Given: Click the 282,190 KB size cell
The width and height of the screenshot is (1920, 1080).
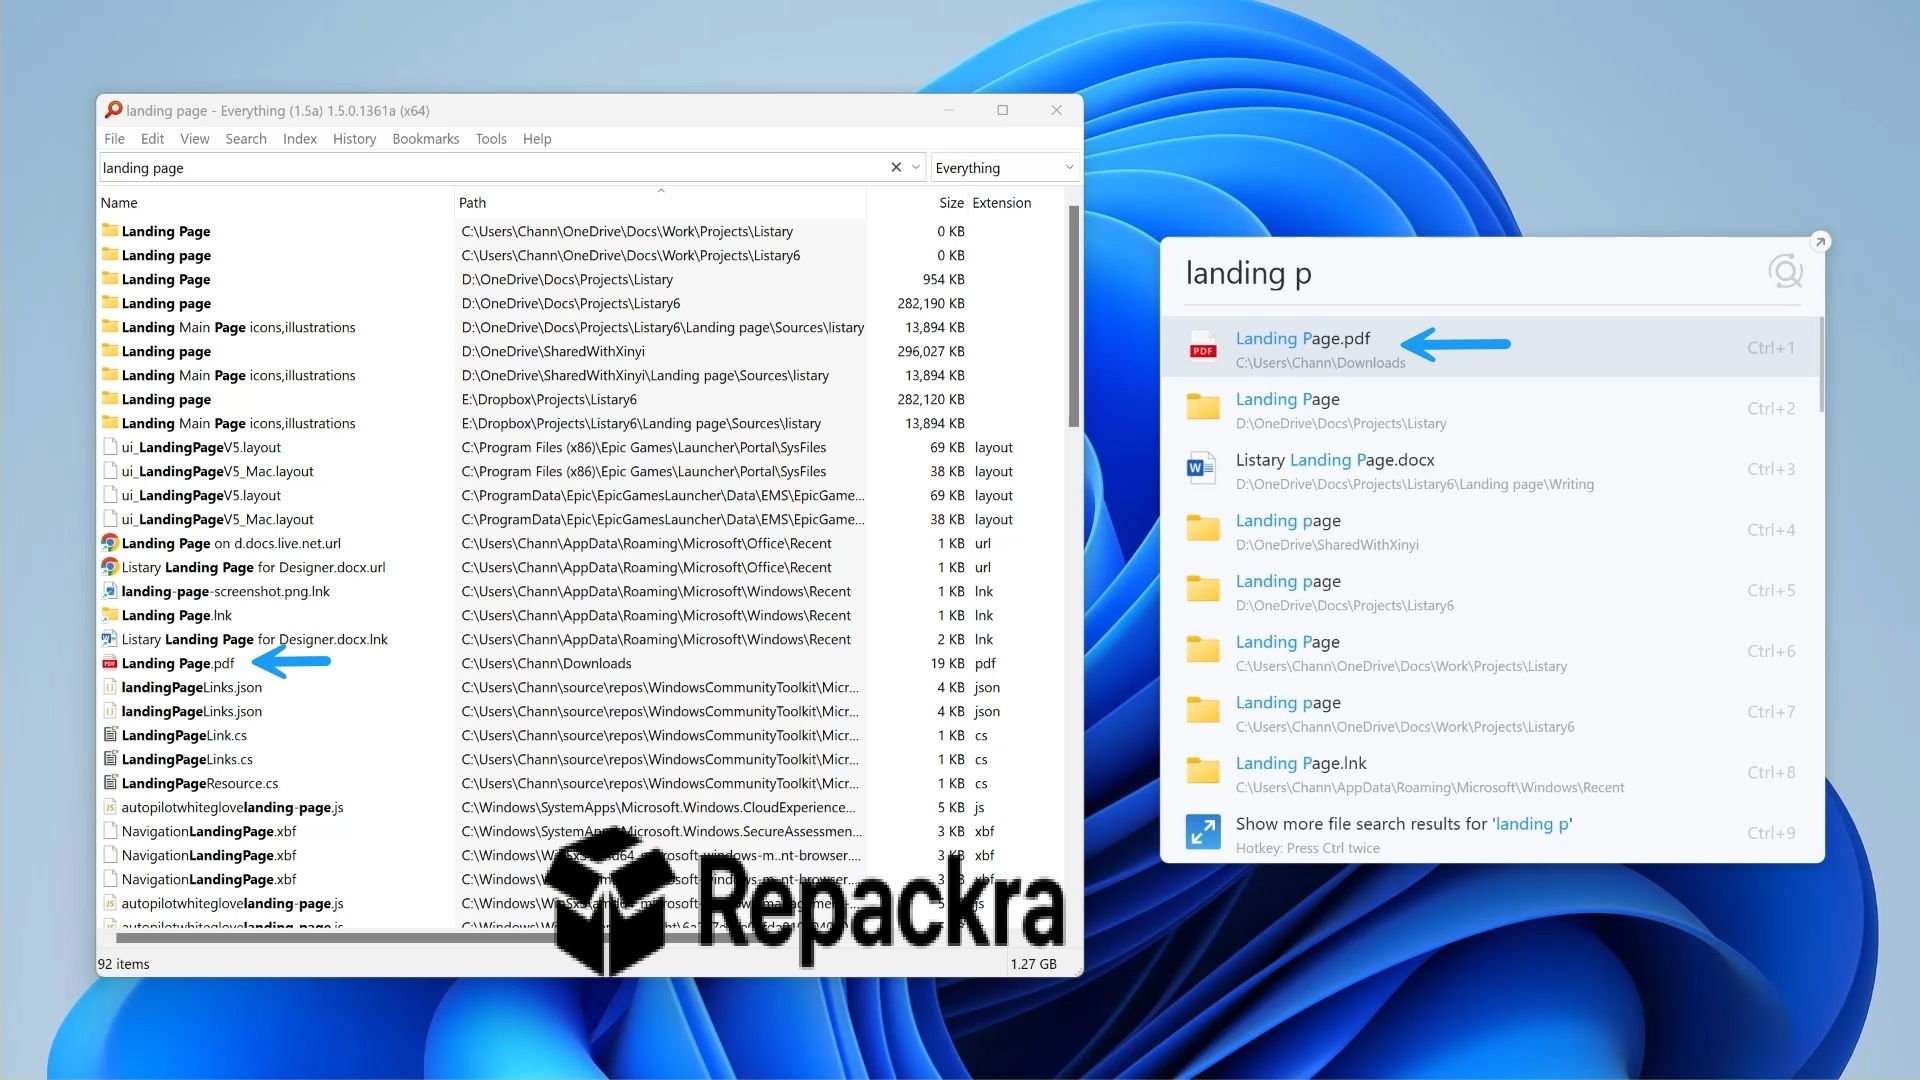Looking at the screenshot, I should pyautogui.click(x=931, y=303).
